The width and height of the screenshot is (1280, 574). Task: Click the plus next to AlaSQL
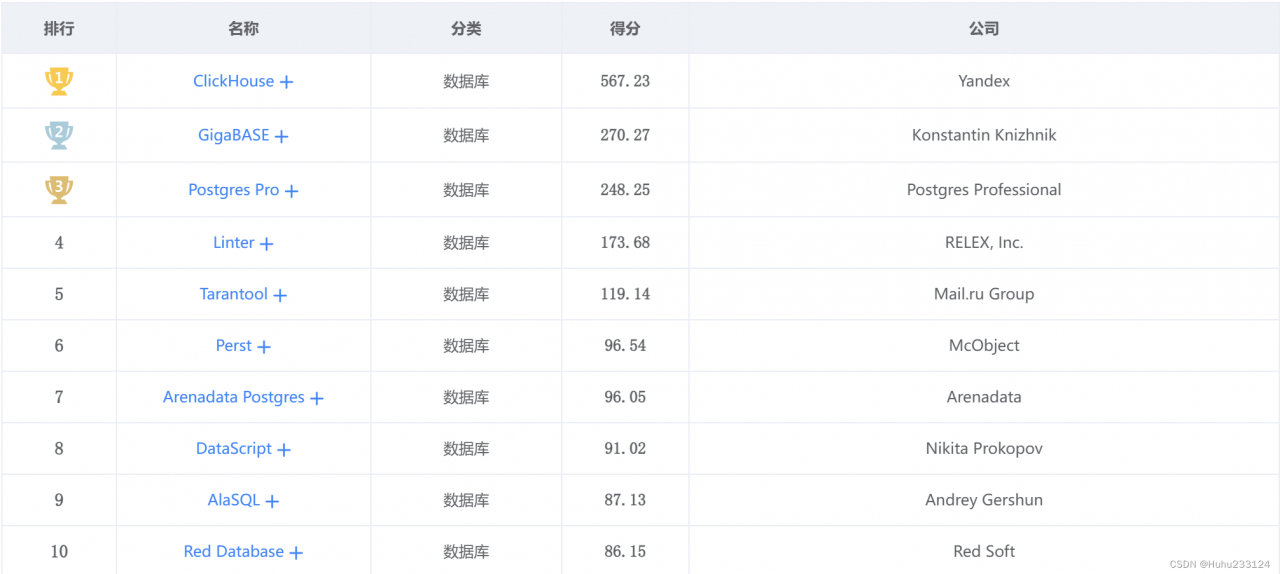click(x=272, y=501)
